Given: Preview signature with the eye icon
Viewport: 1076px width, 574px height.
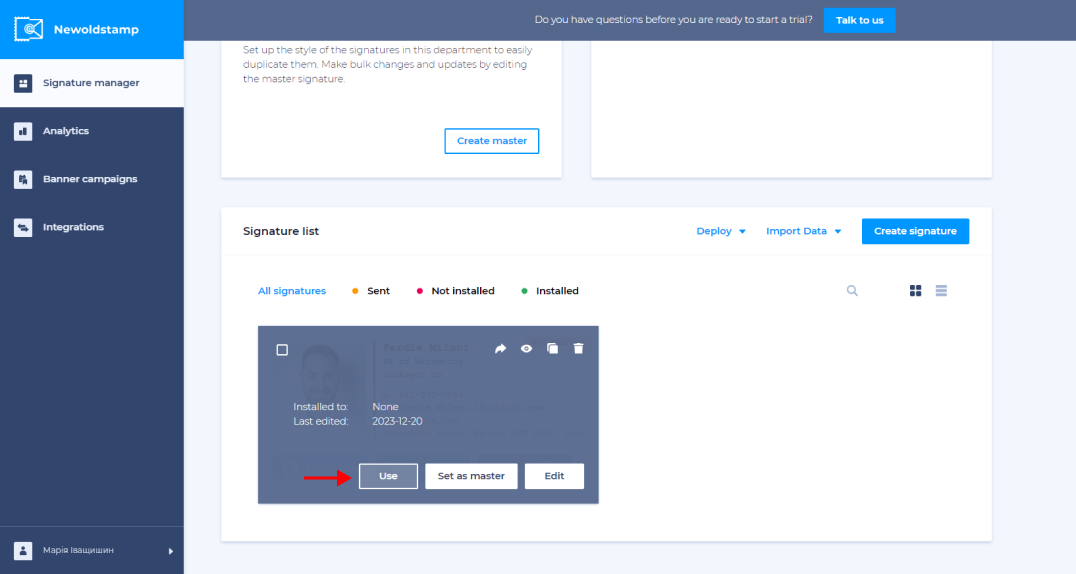Looking at the screenshot, I should 526,349.
